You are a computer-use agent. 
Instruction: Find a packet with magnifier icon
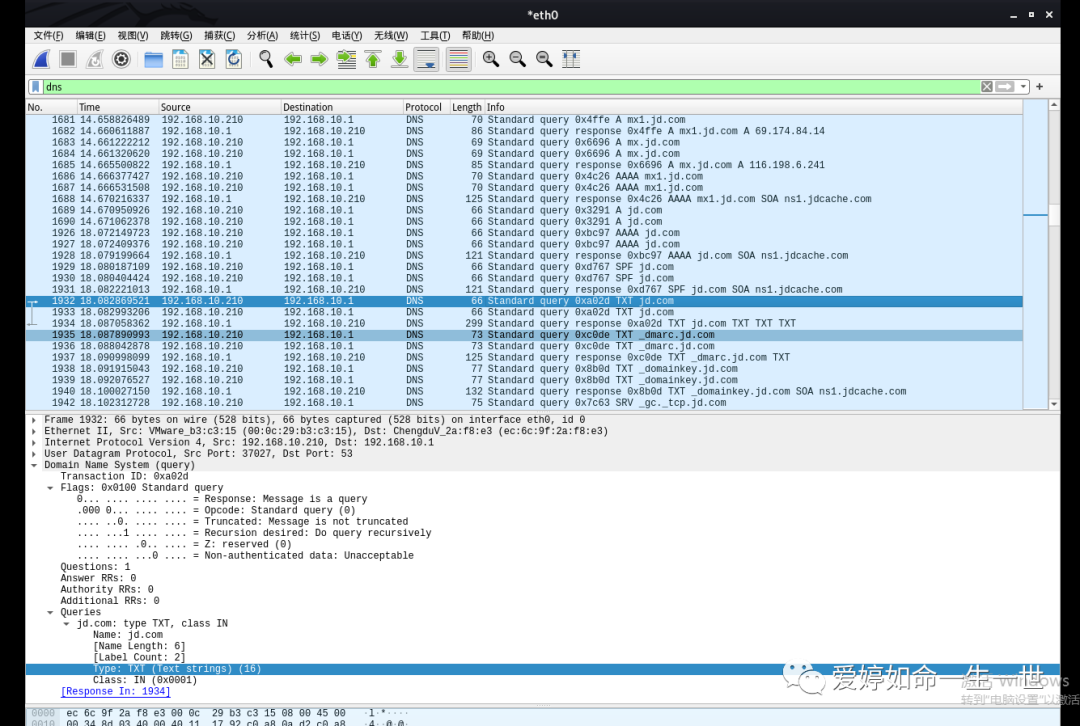coord(266,59)
